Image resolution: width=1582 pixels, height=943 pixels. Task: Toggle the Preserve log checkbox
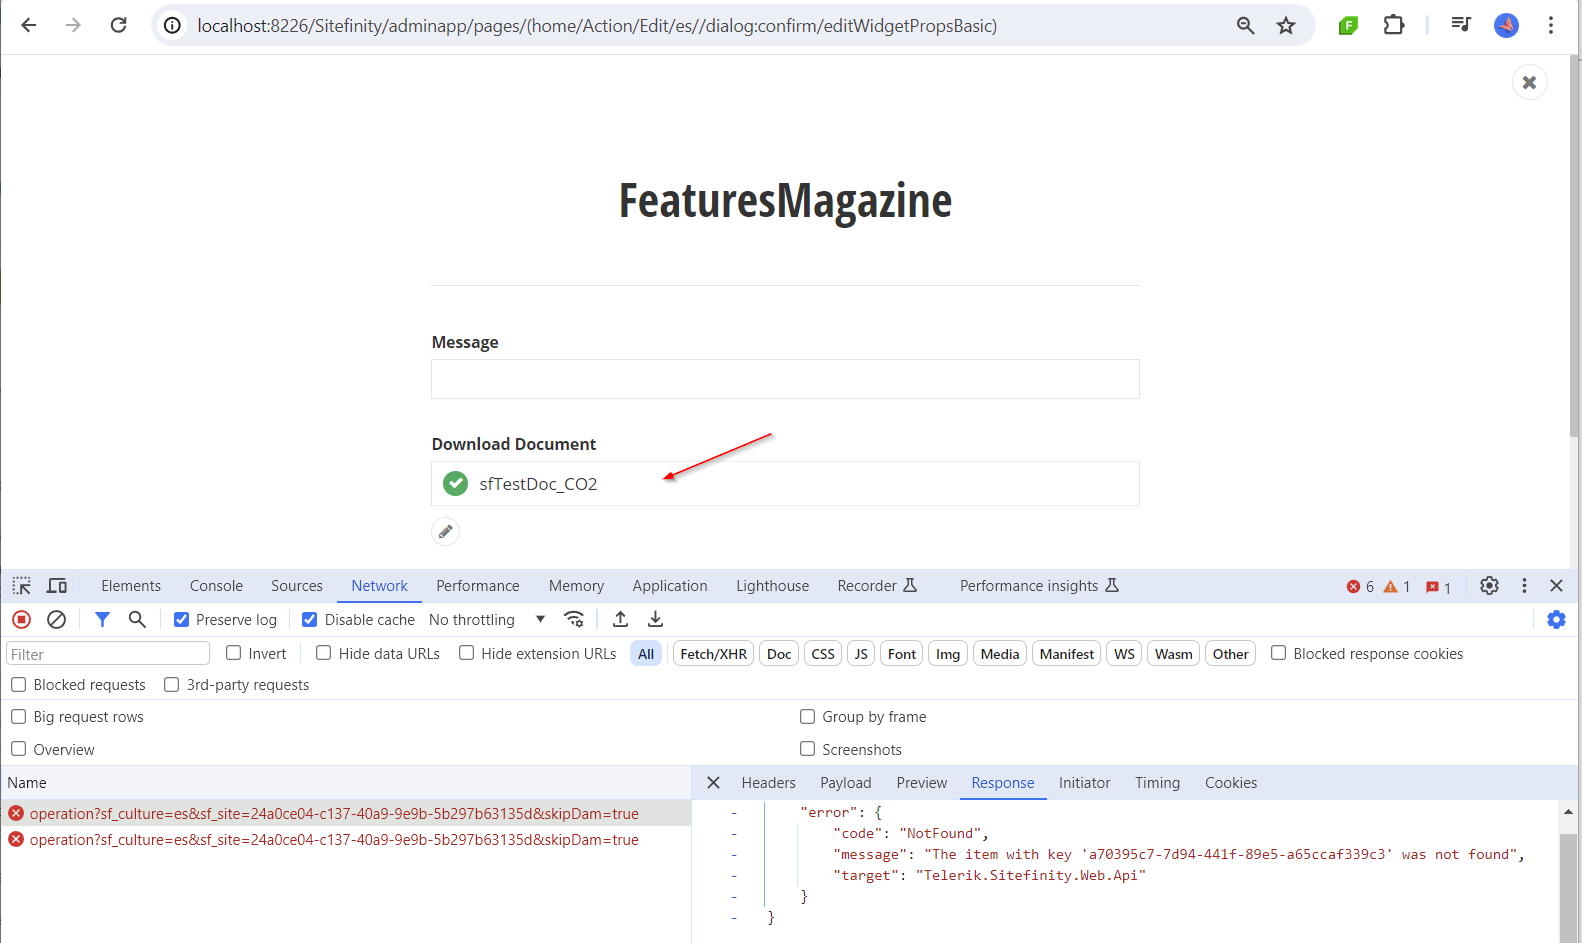point(182,620)
